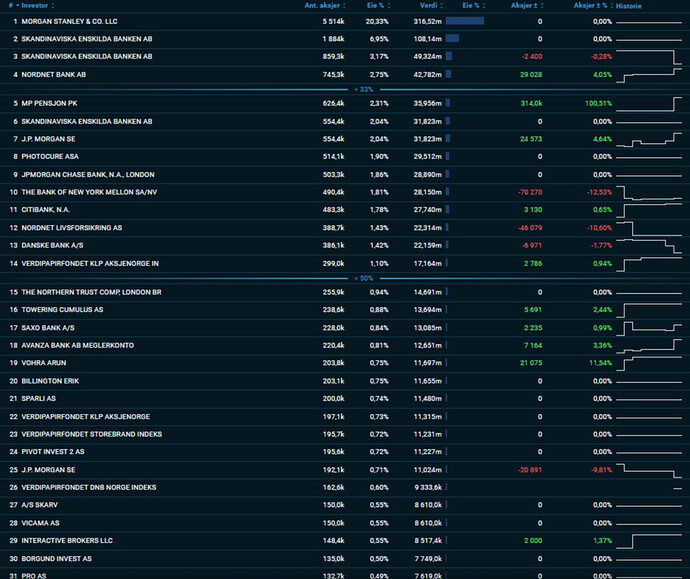This screenshot has height=579, width=690.
Task: Open Morgan Stanley & Co. LLC investor row
Action: pos(345,21)
